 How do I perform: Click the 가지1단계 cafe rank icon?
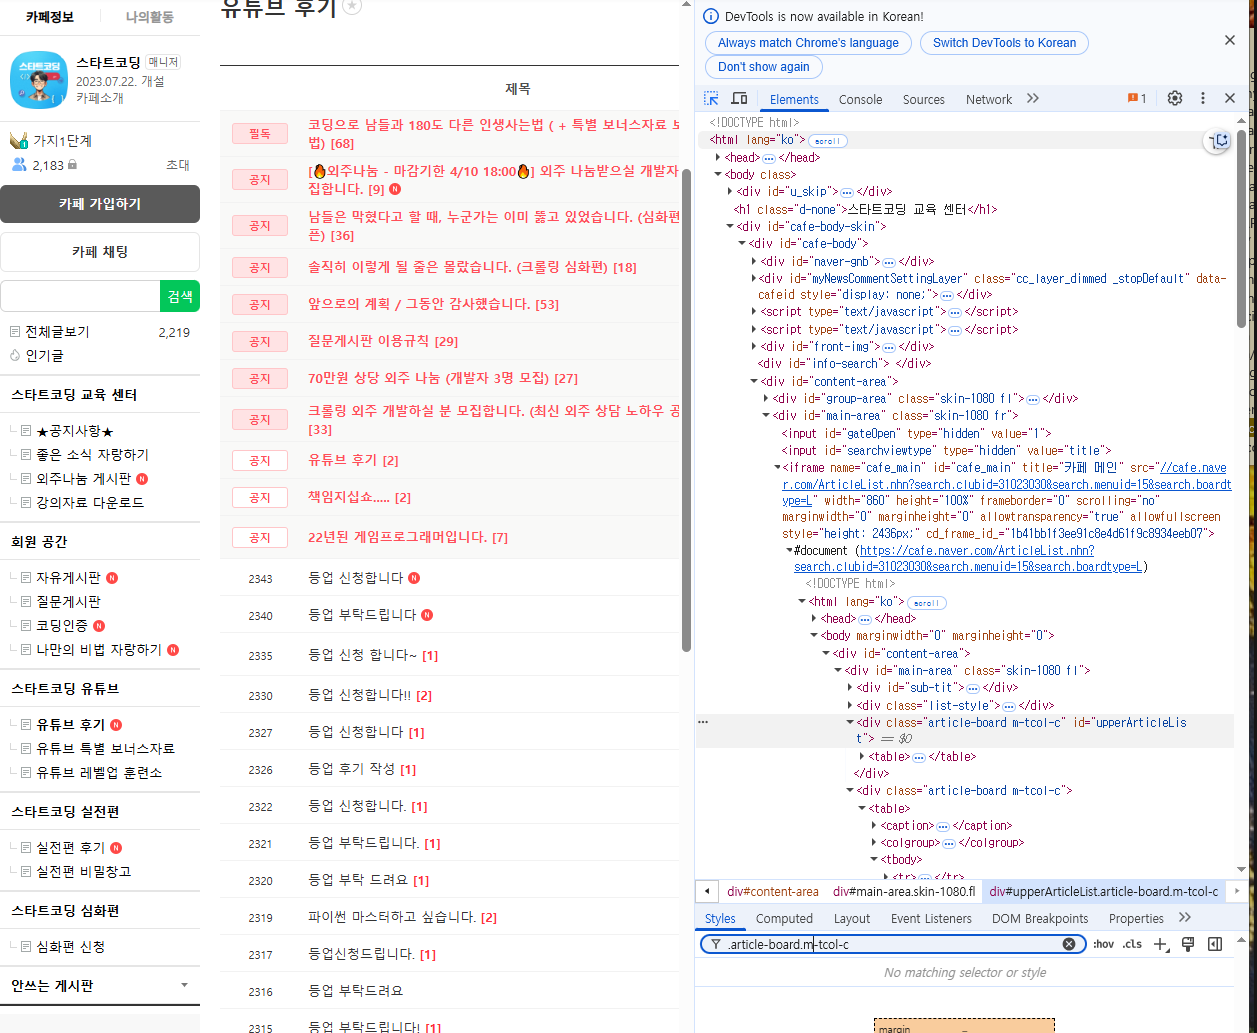(18, 141)
